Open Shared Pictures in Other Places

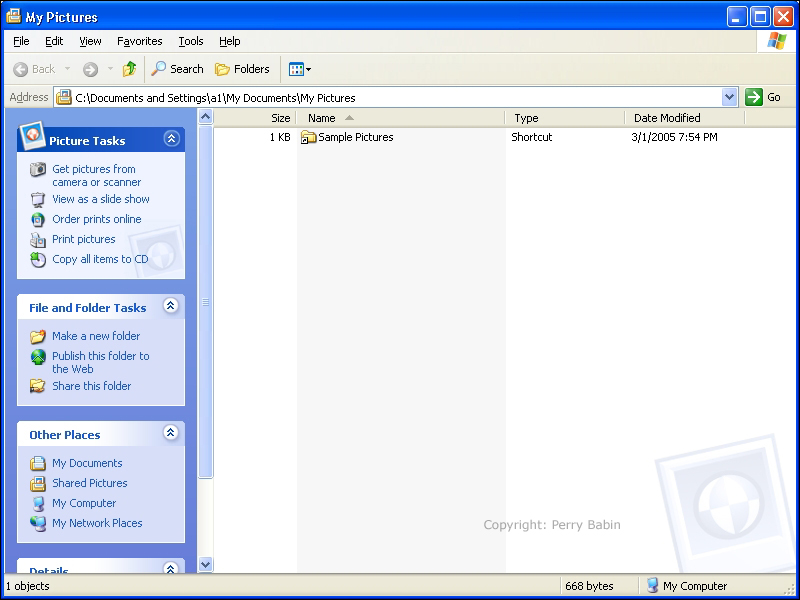90,483
